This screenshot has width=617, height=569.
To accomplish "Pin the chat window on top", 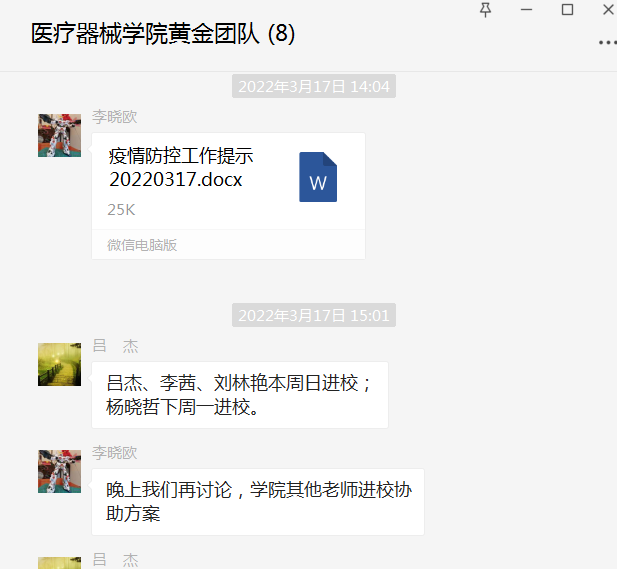I will pos(486,10).
